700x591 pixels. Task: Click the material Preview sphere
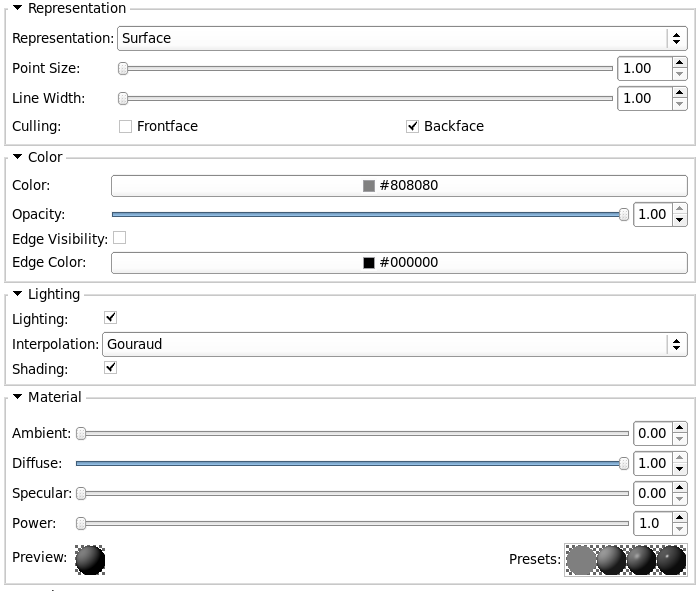coord(90,559)
